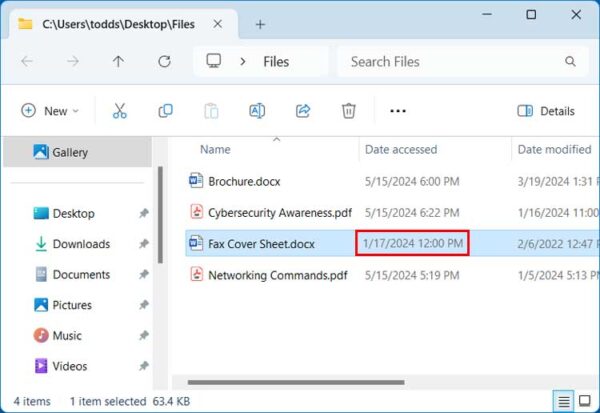Screen dimensions: 600x413
Task: Open Documents in navigation pane
Action: click(72, 274)
